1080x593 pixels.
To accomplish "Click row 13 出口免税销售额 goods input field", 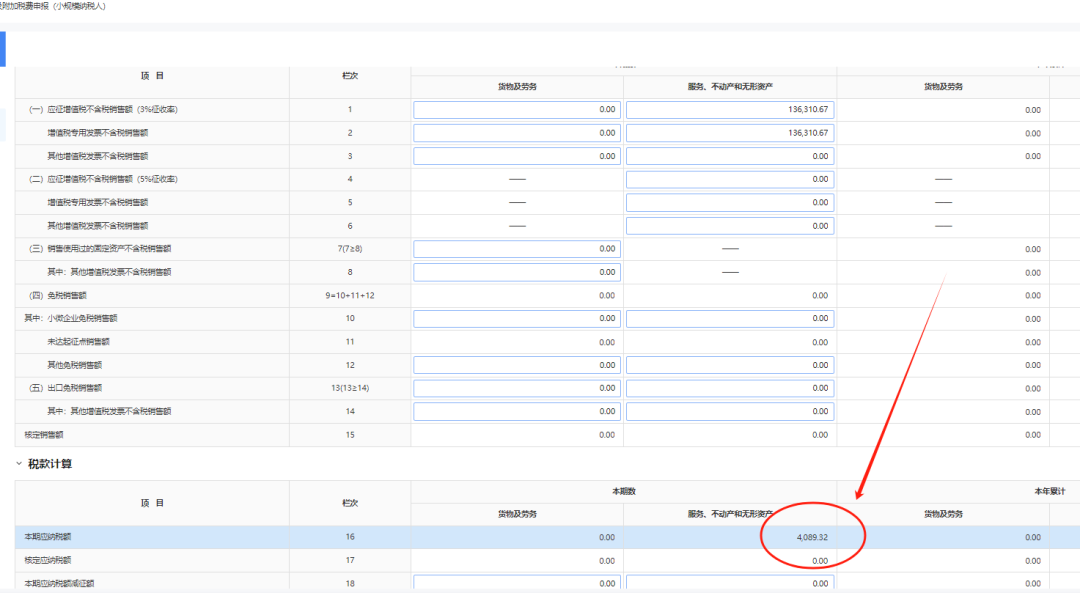I will click(517, 388).
